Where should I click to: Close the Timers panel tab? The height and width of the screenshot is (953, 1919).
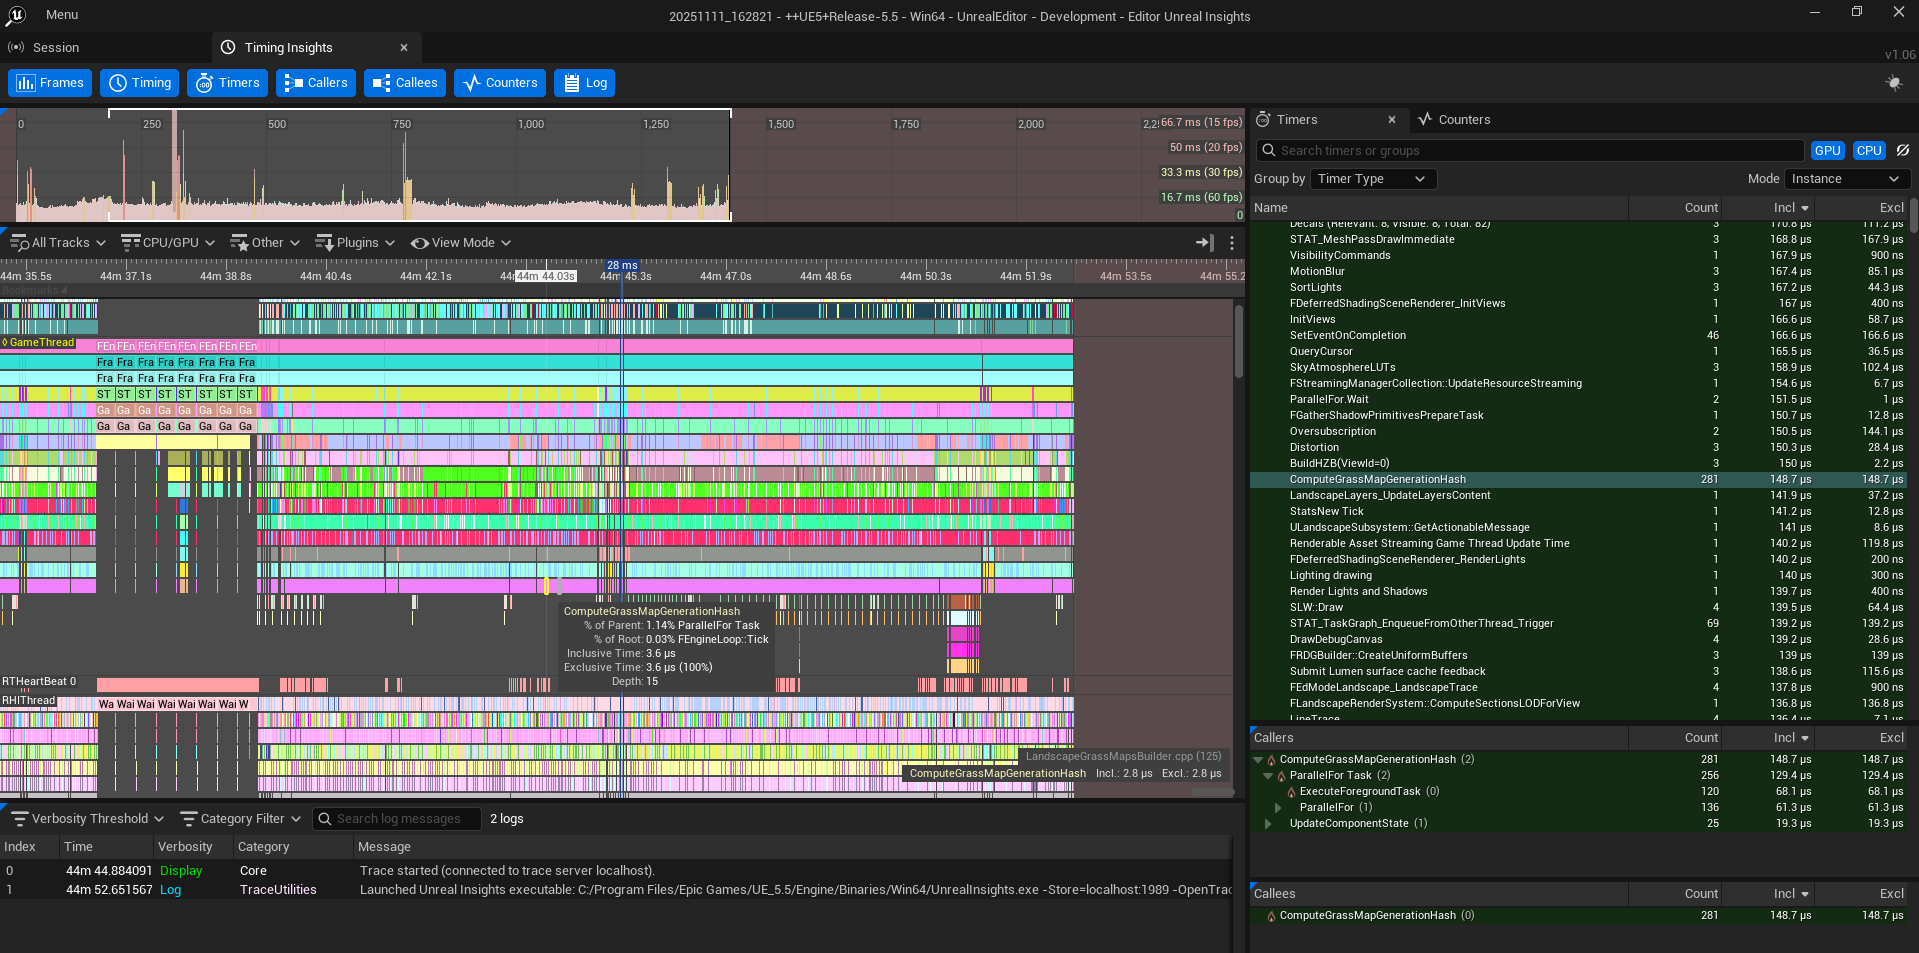[1391, 120]
